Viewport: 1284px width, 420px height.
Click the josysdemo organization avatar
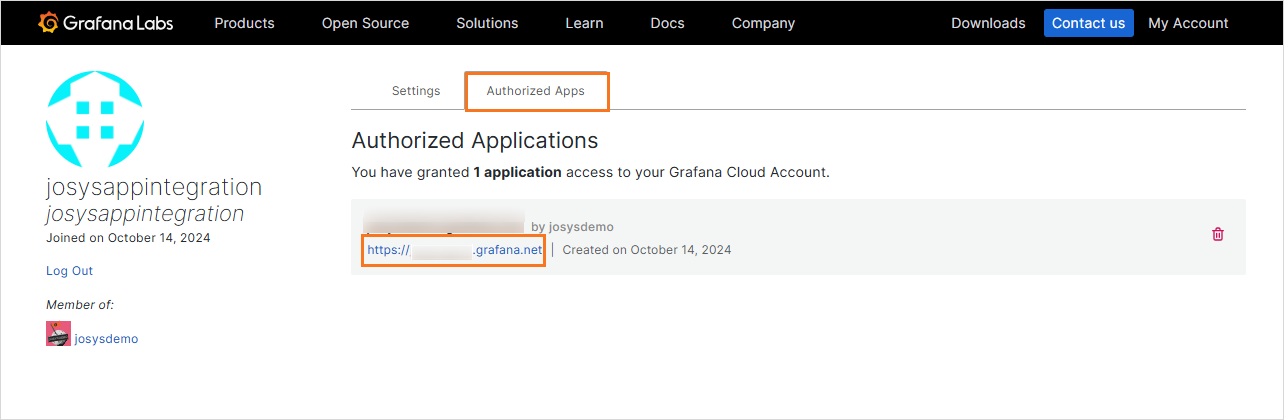click(x=58, y=334)
